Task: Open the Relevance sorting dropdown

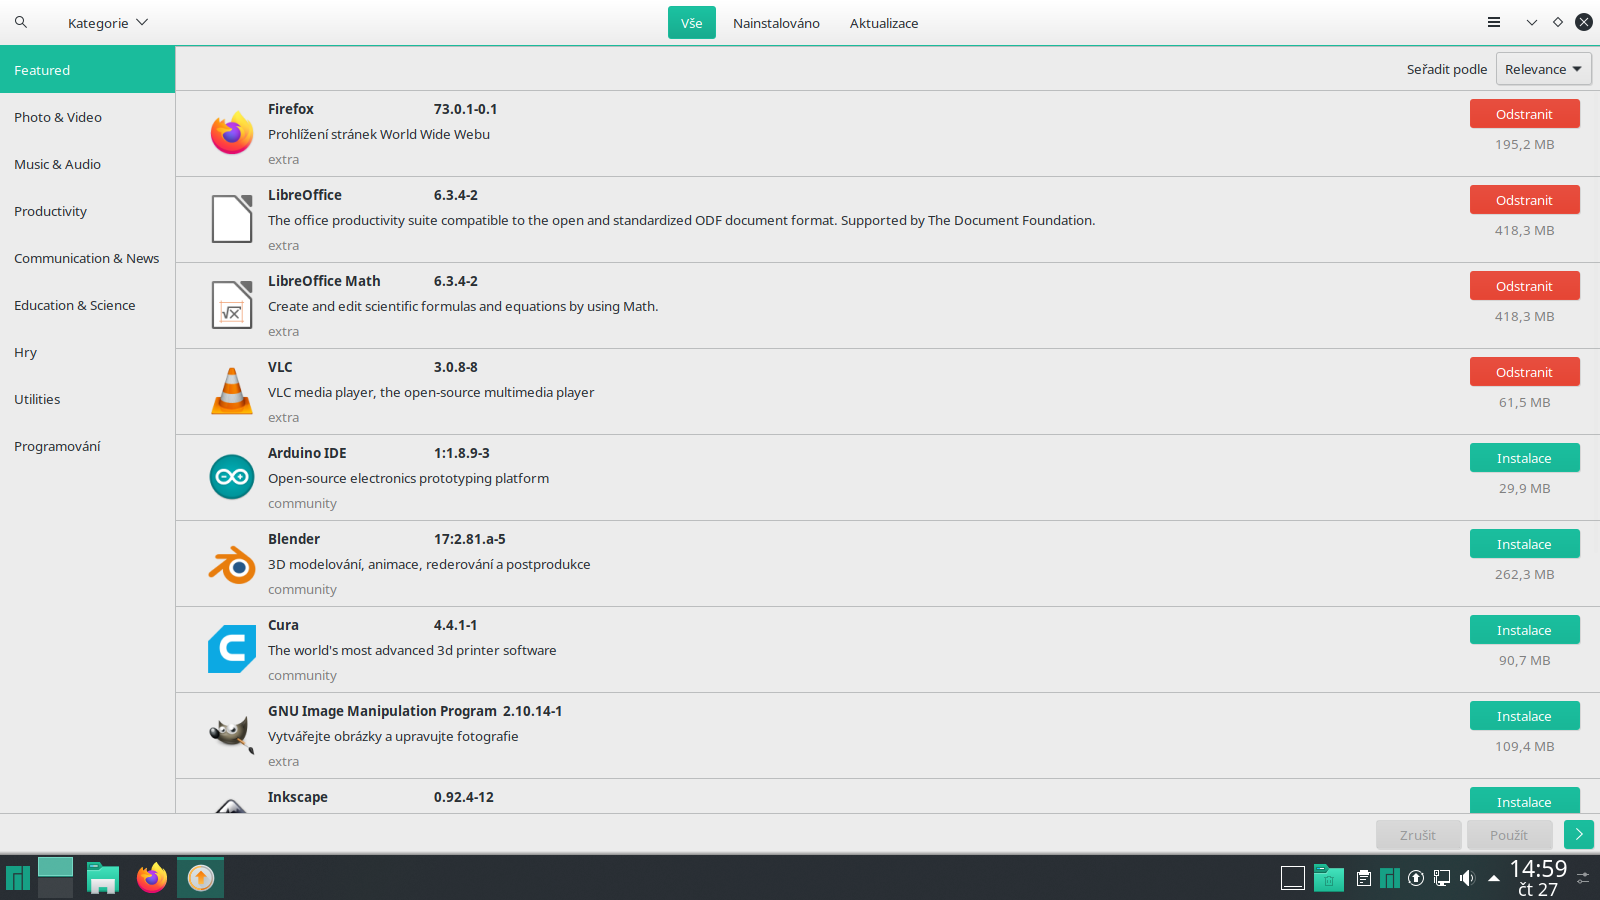Action: coord(1543,69)
